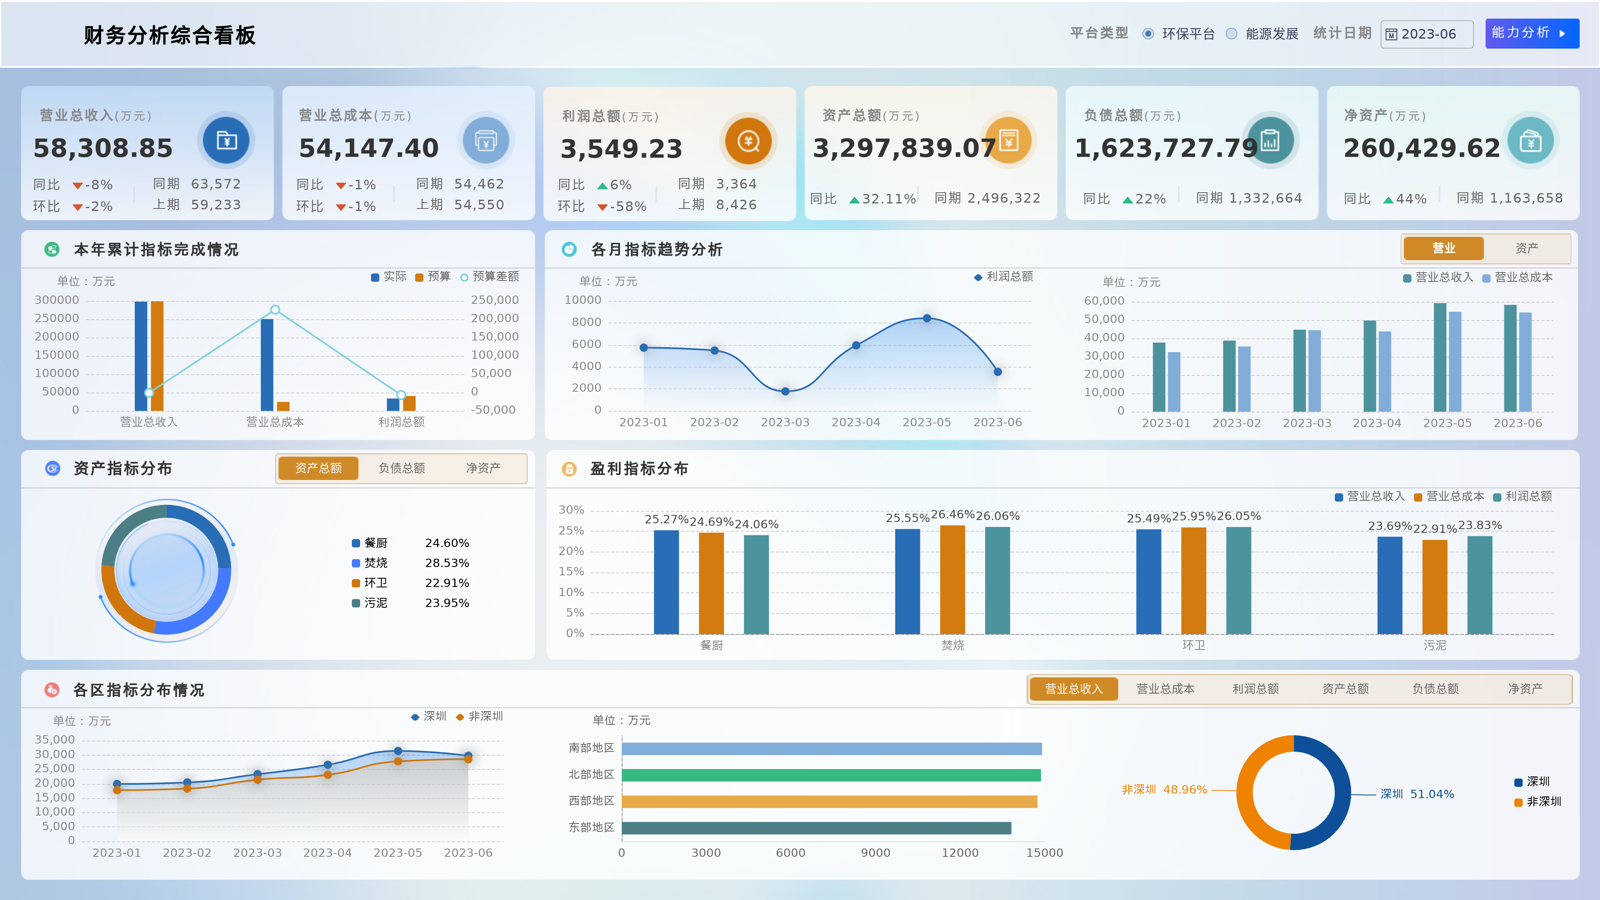Click the 能力分析 button
1600x900 pixels.
point(1532,33)
